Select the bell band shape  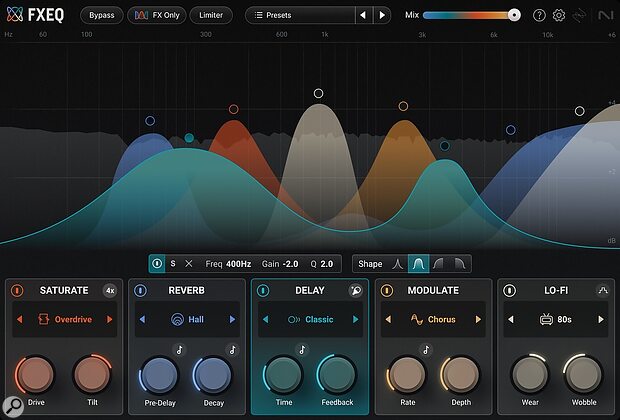tap(418, 264)
